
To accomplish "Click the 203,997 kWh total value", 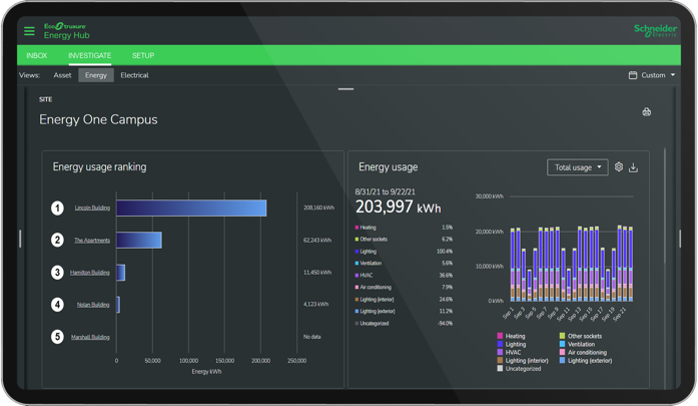I will pos(398,207).
